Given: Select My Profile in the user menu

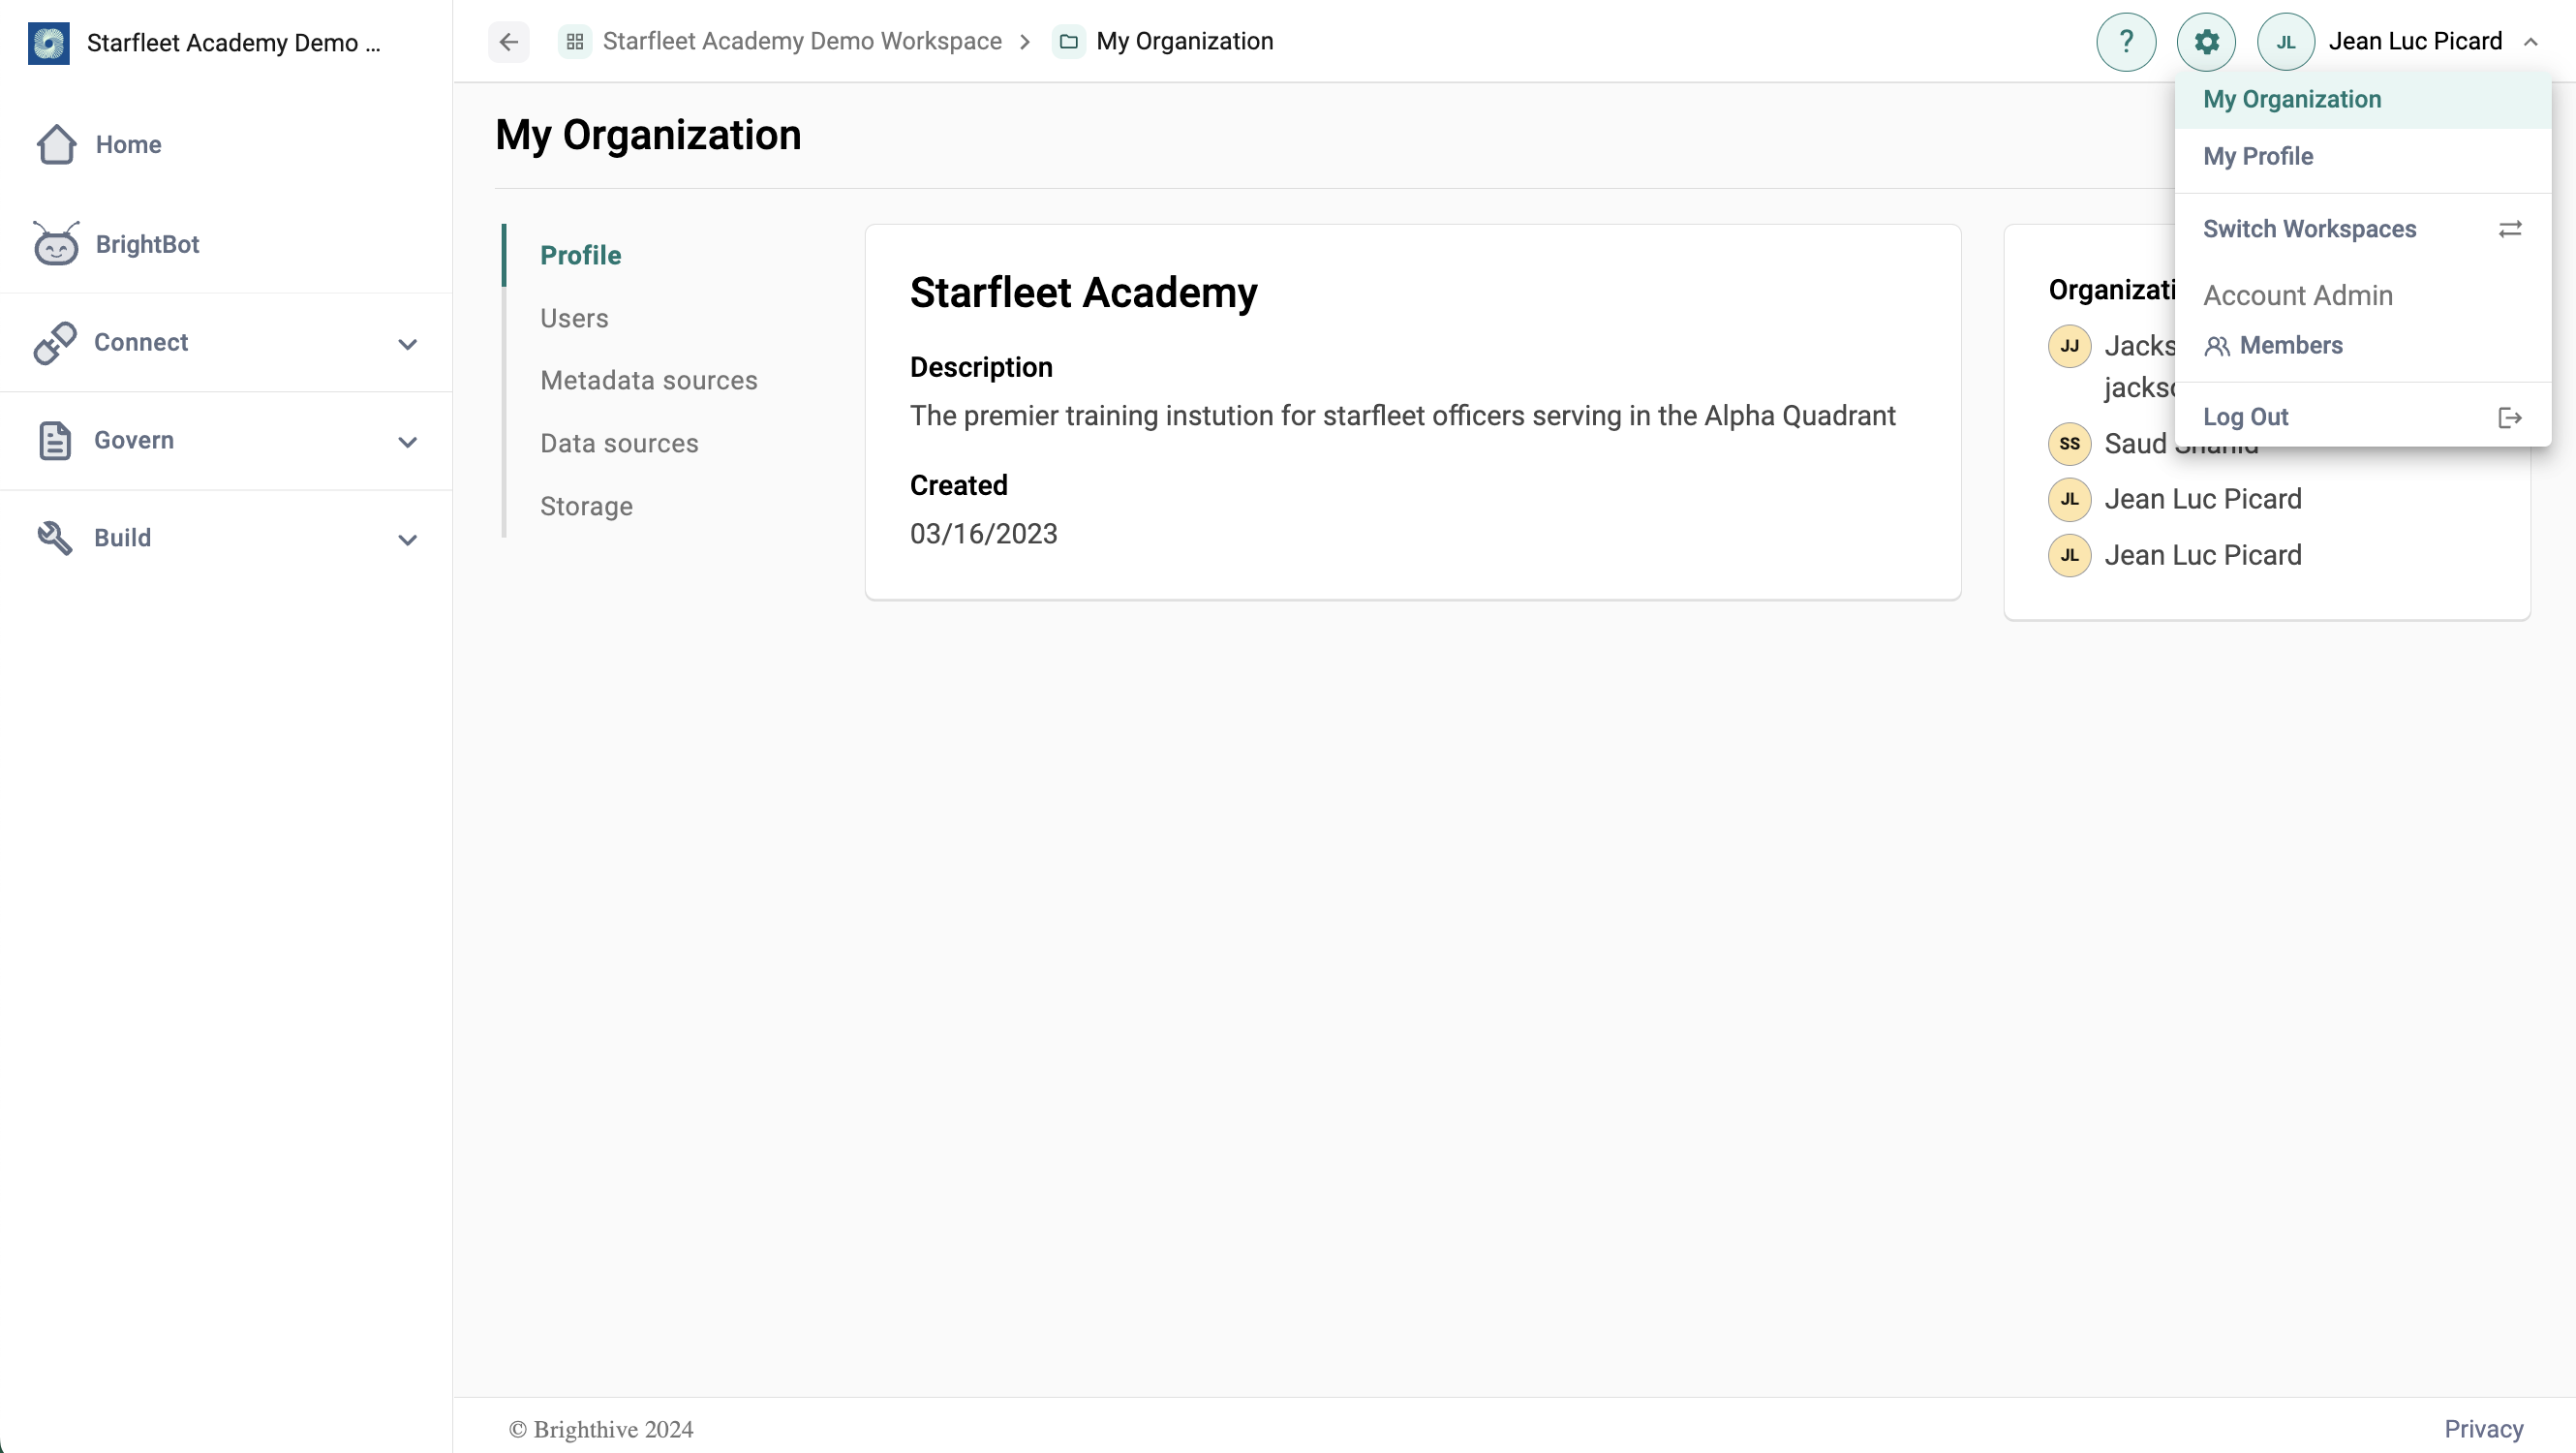Looking at the screenshot, I should pyautogui.click(x=2363, y=157).
